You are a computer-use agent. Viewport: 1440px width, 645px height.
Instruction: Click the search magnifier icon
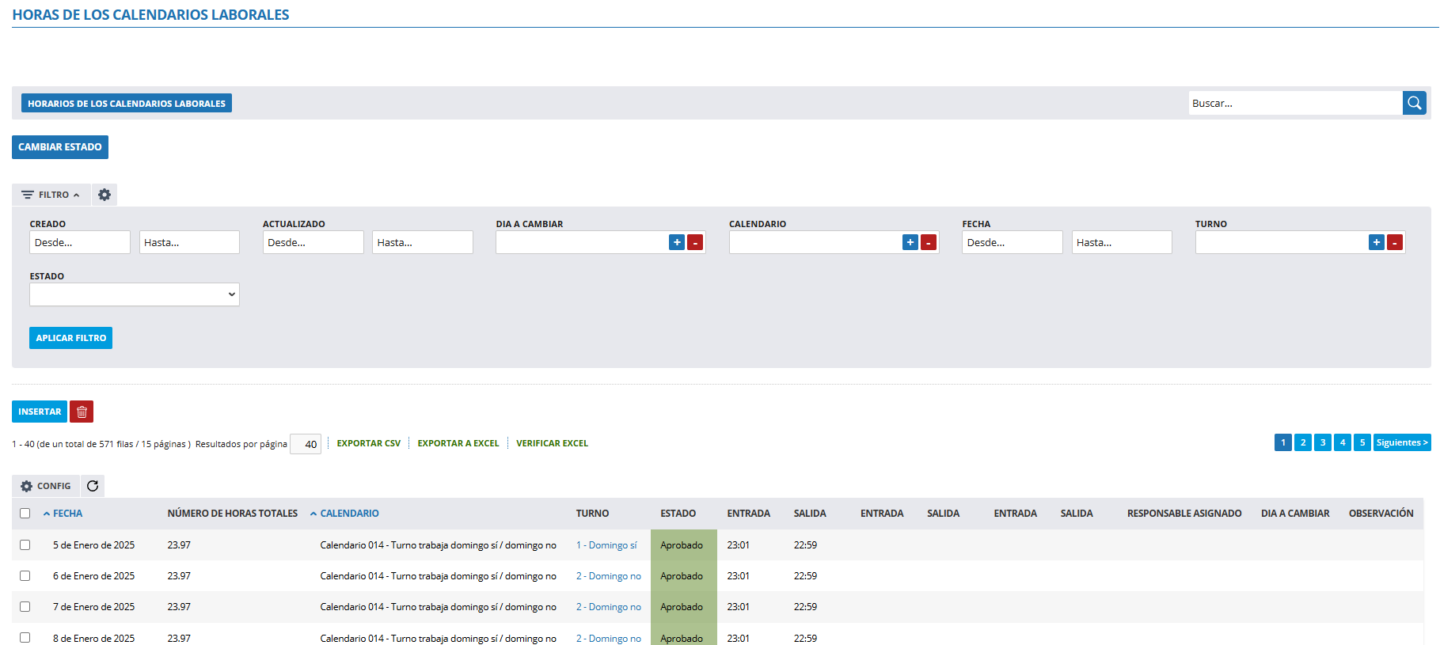click(1414, 103)
